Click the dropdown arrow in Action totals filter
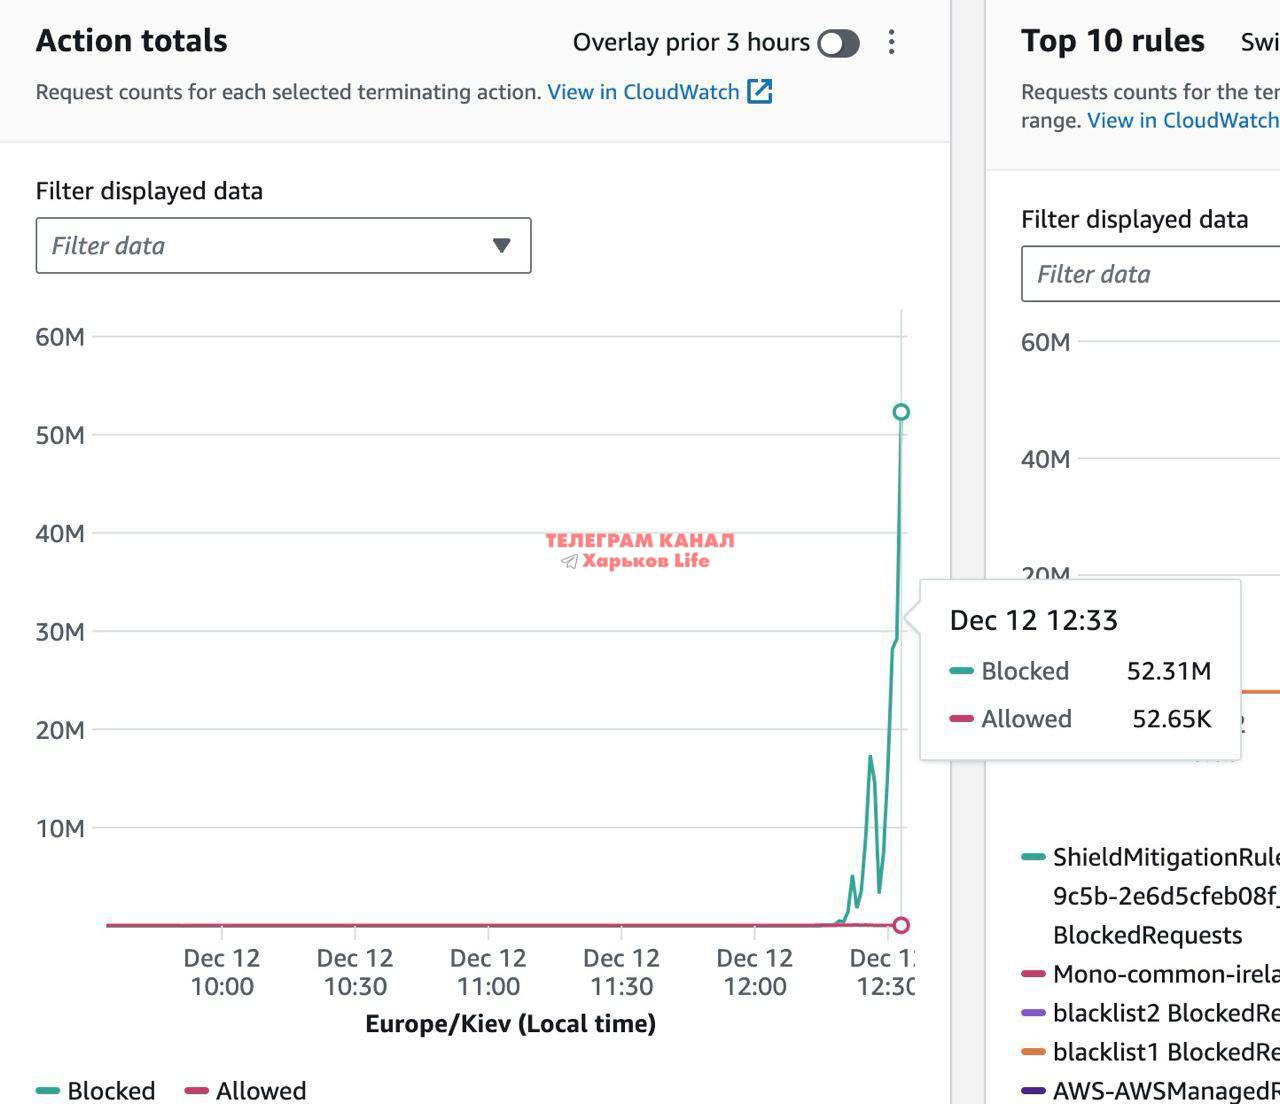Screen dimensions: 1280x1104 [x=502, y=246]
